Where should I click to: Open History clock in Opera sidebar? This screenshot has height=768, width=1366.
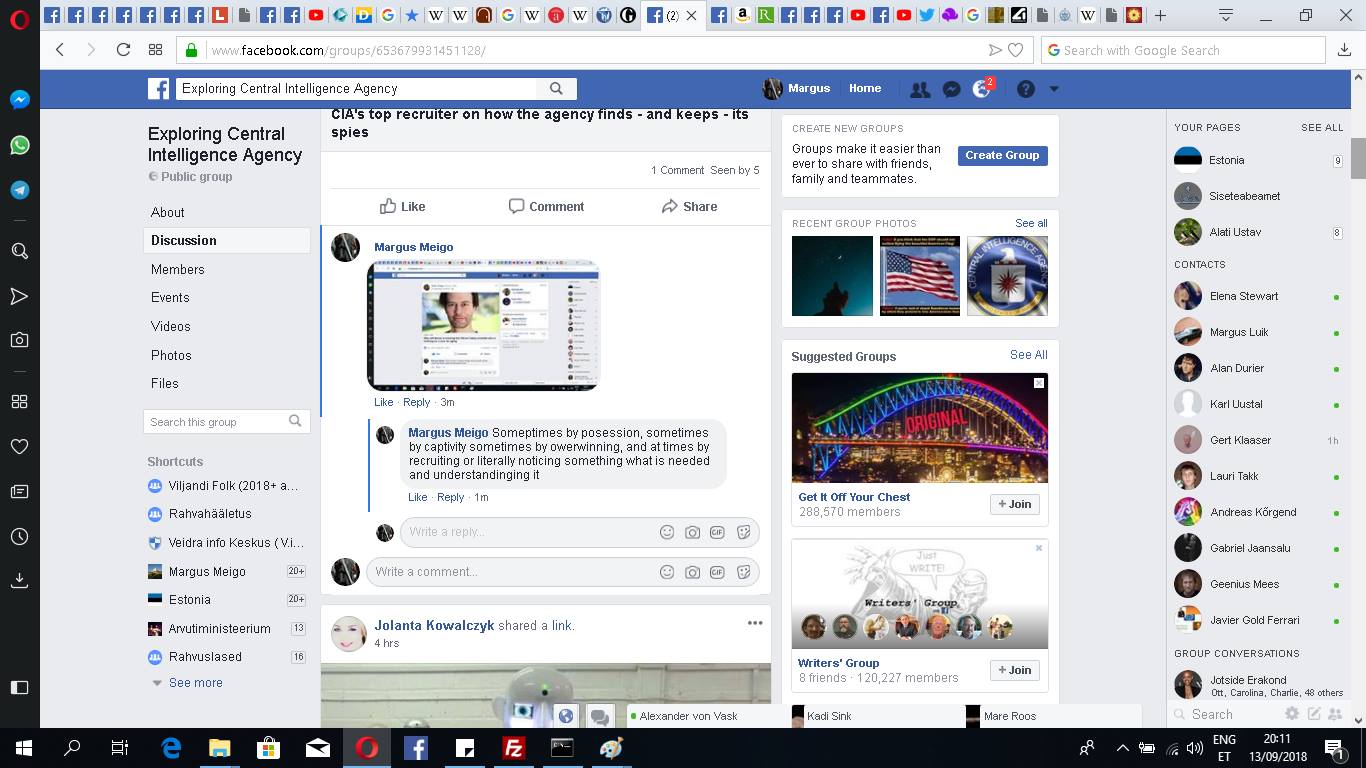[x=19, y=537]
